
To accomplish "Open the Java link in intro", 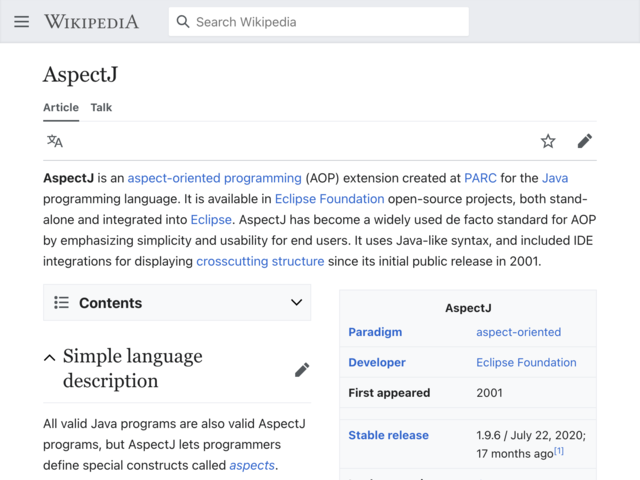I will click(x=555, y=178).
